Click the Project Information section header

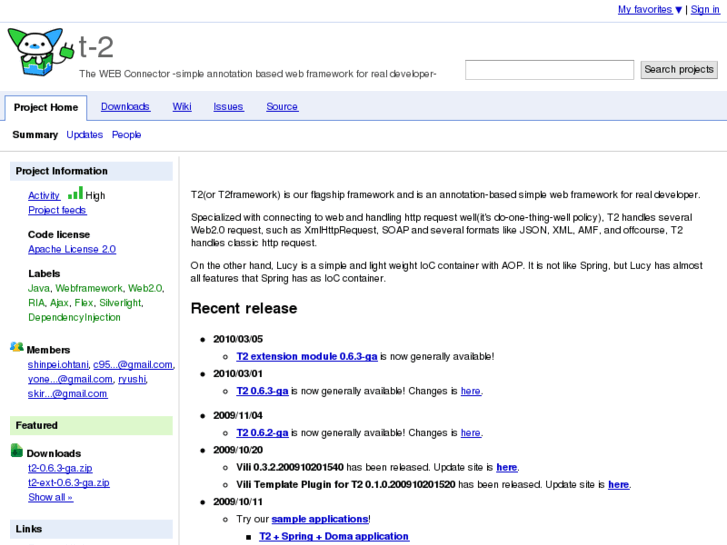[91, 171]
